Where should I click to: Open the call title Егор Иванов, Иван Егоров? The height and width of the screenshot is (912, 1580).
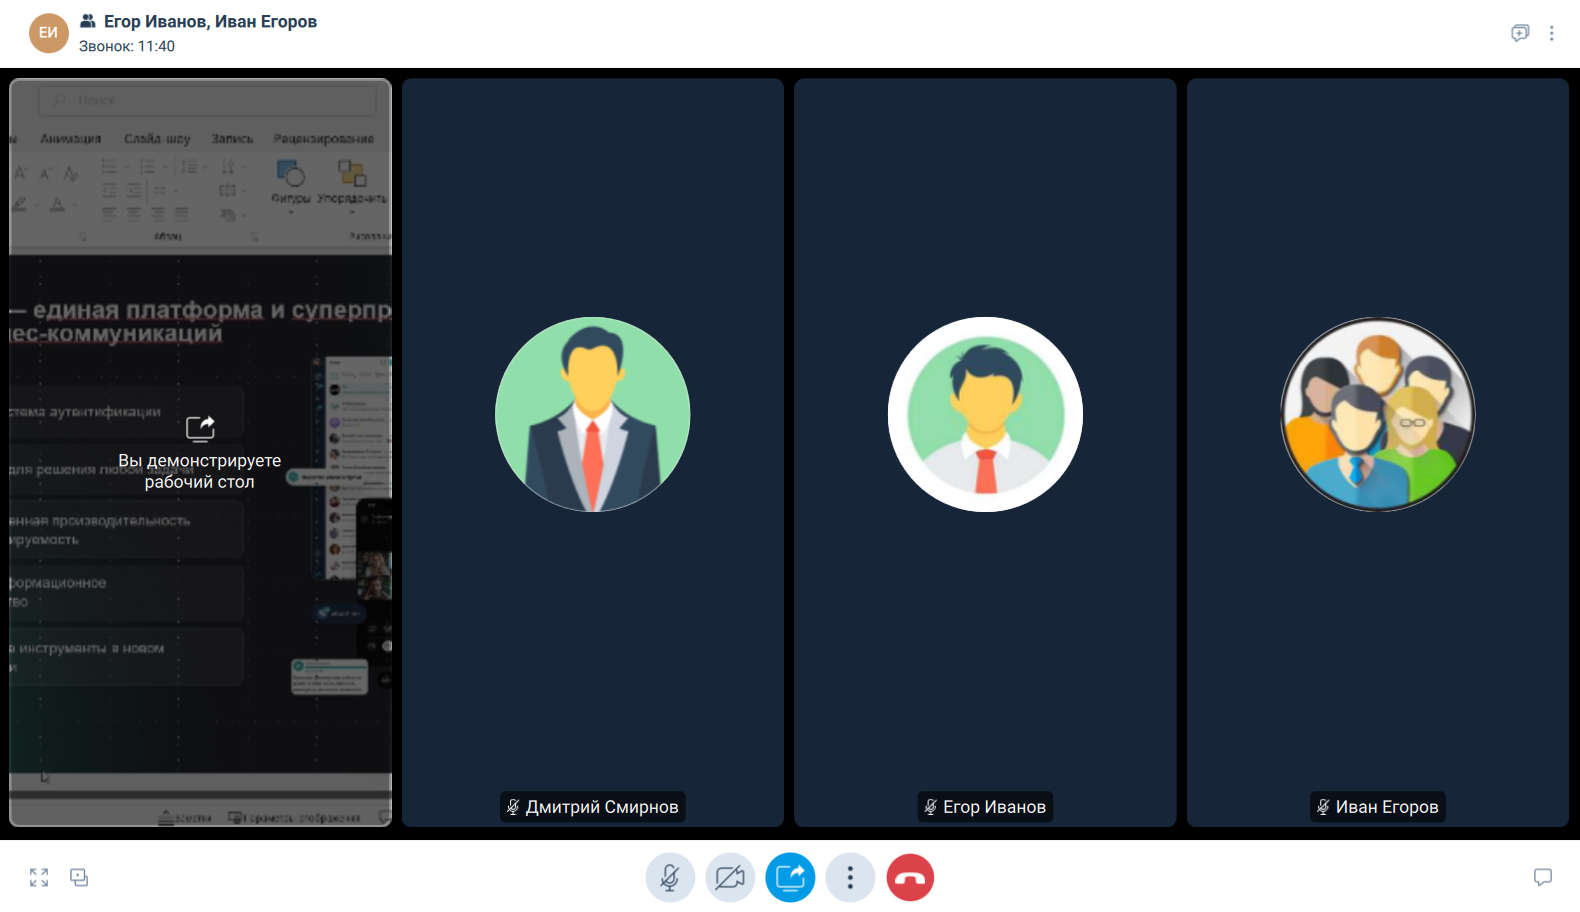coord(210,22)
